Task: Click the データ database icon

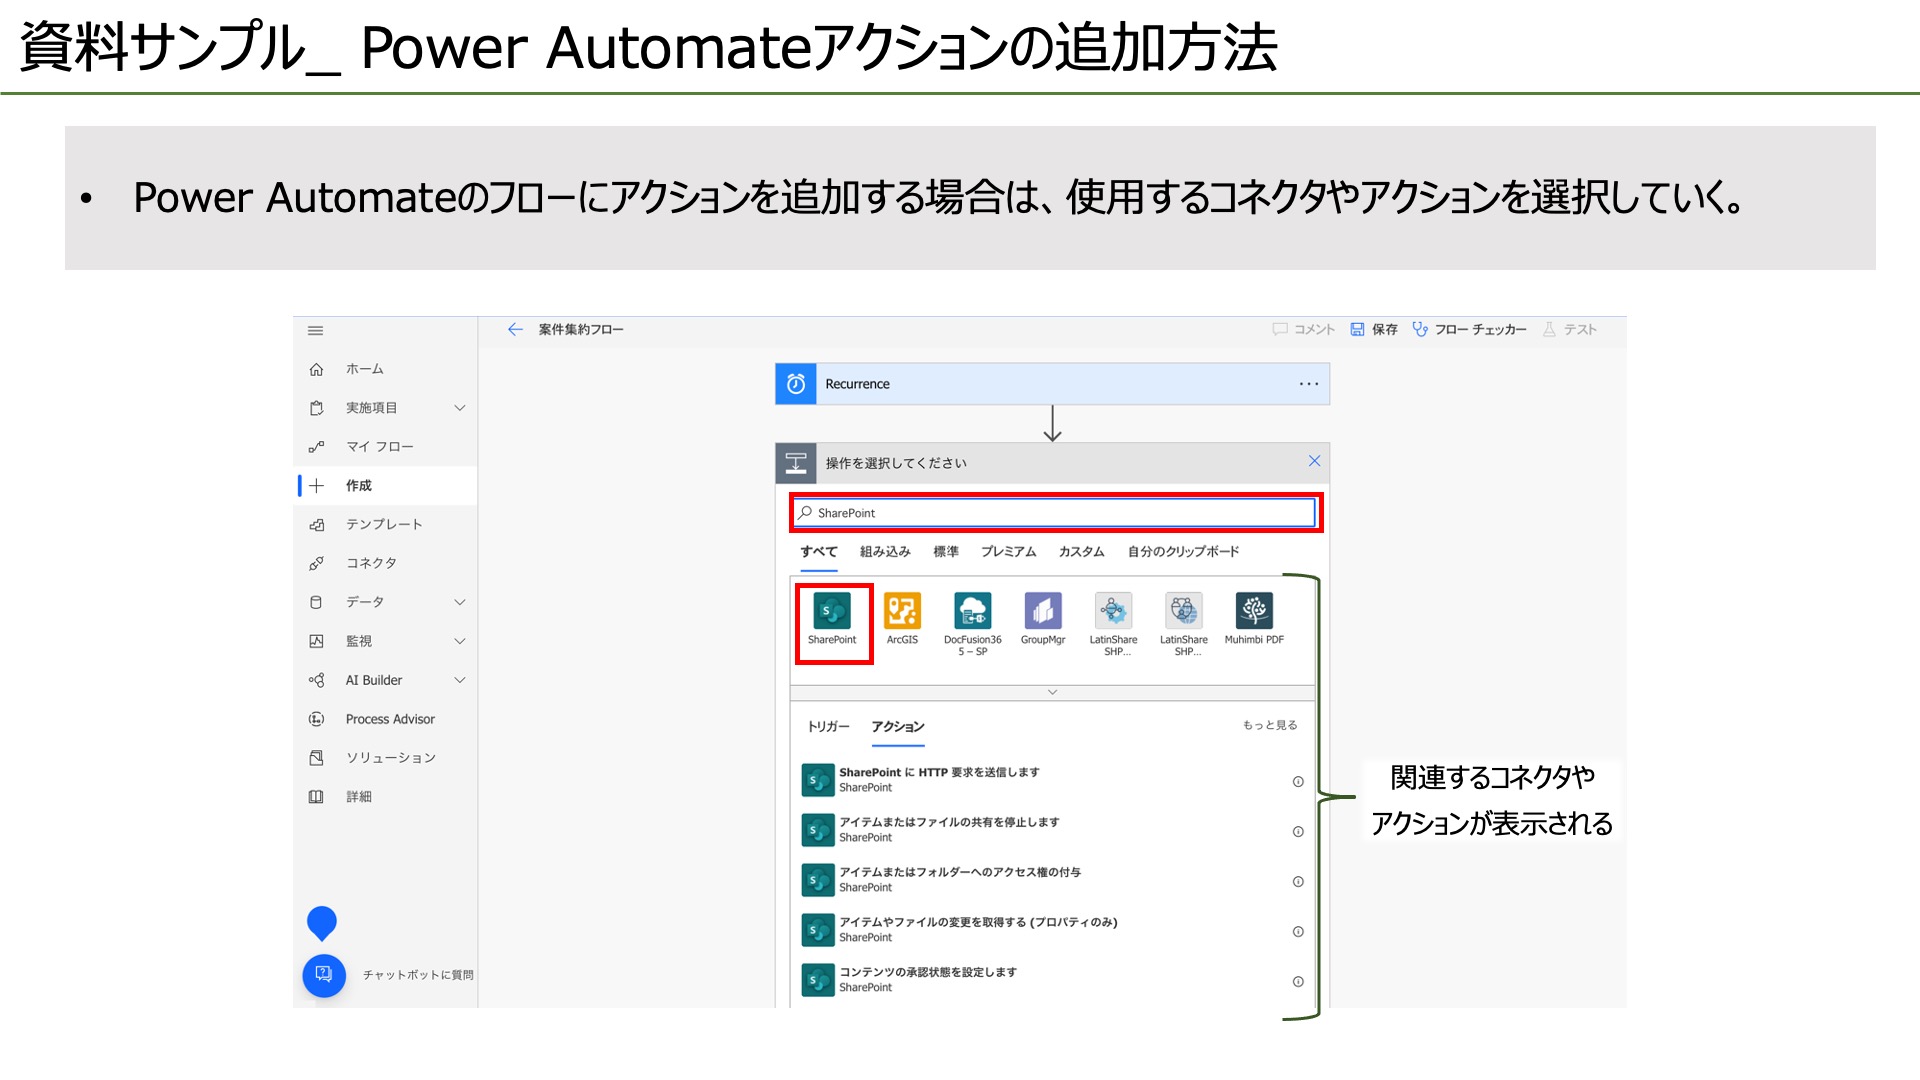Action: point(316,602)
